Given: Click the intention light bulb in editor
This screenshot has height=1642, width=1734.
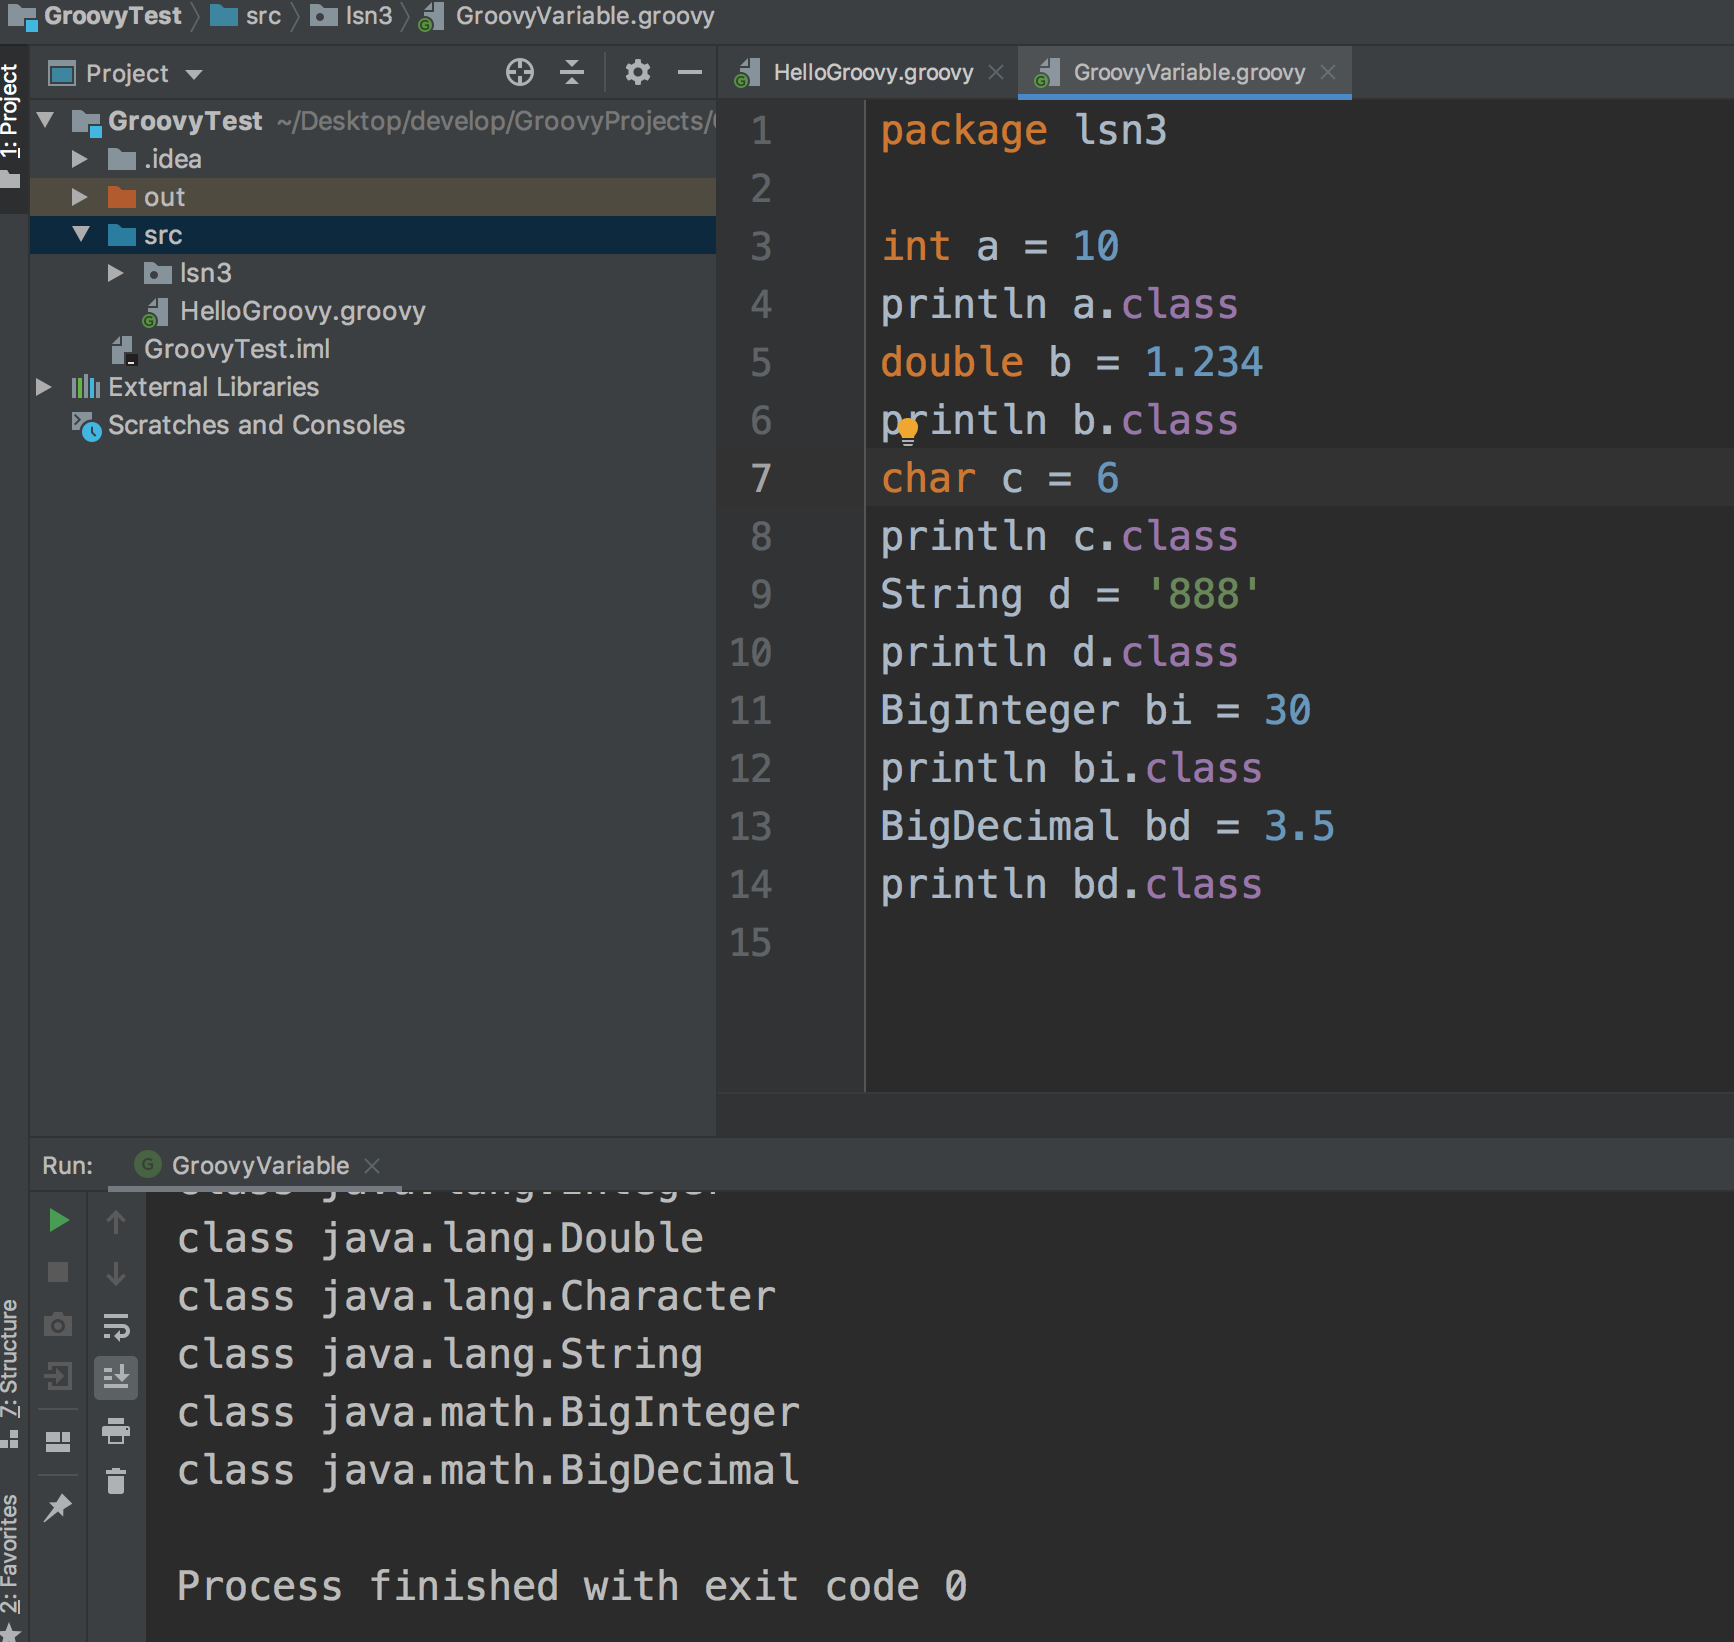Looking at the screenshot, I should click(x=907, y=431).
